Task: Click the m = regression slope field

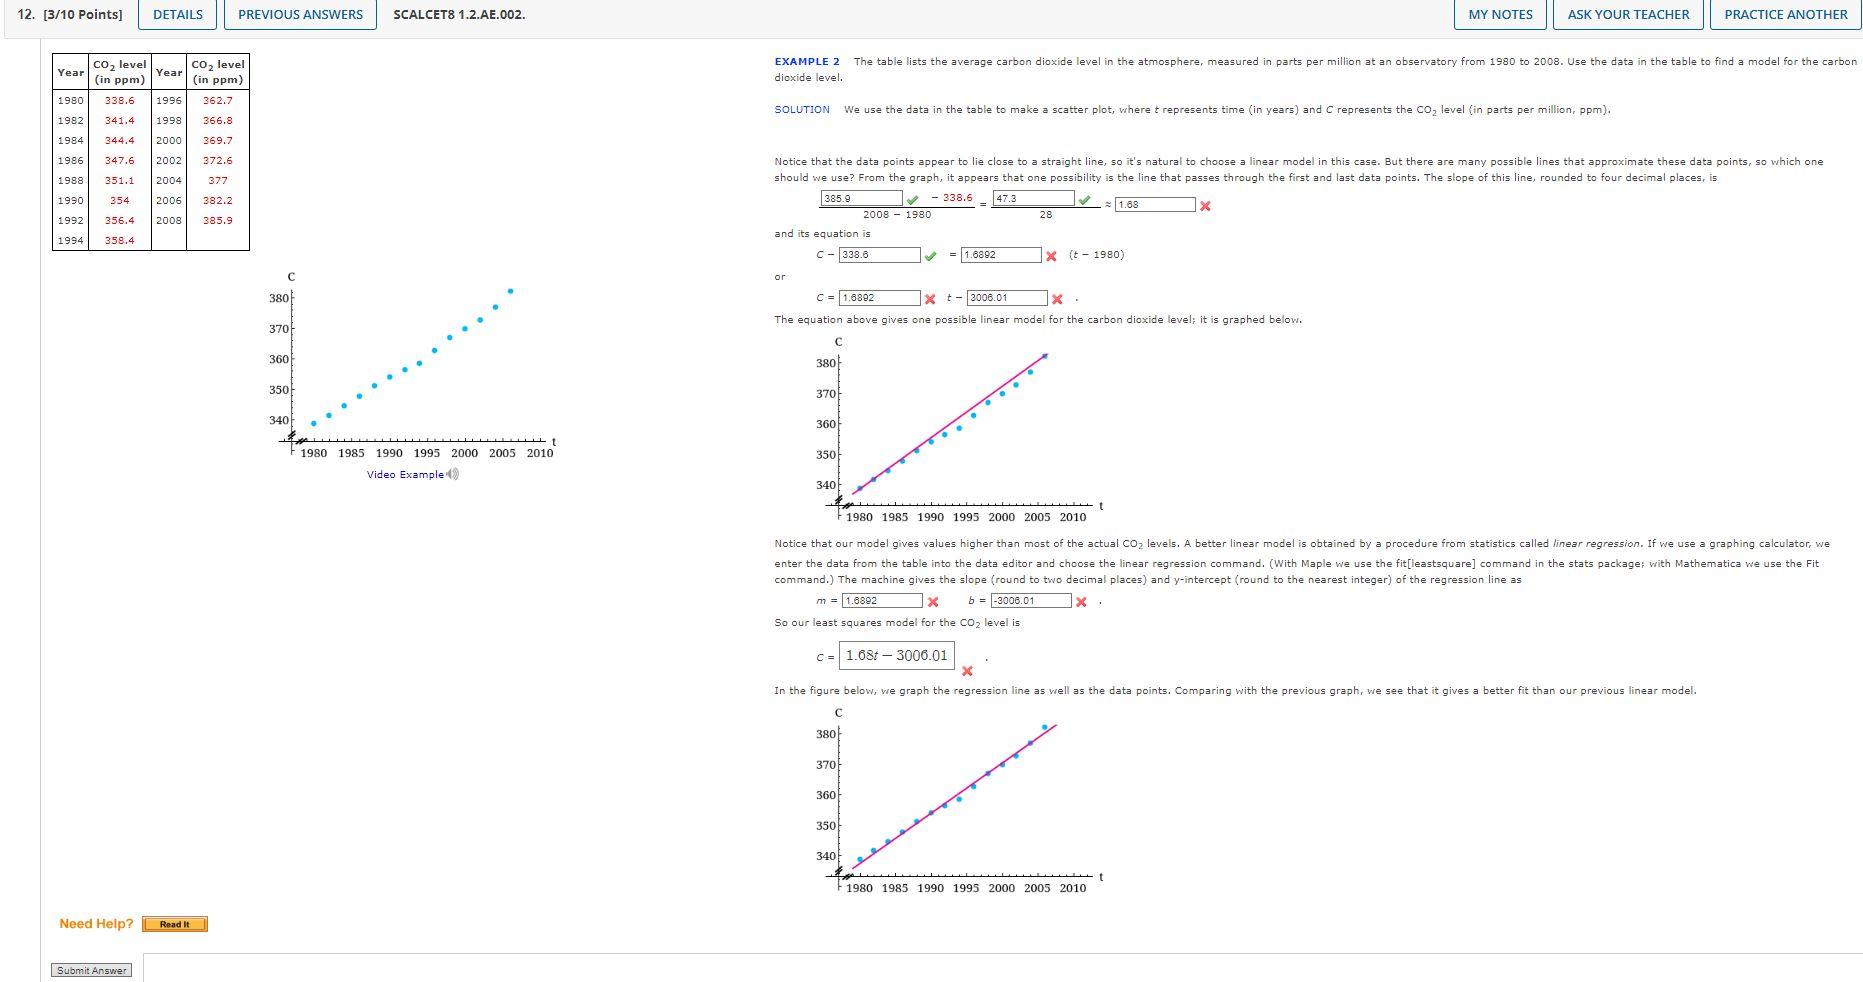Action: click(x=882, y=601)
